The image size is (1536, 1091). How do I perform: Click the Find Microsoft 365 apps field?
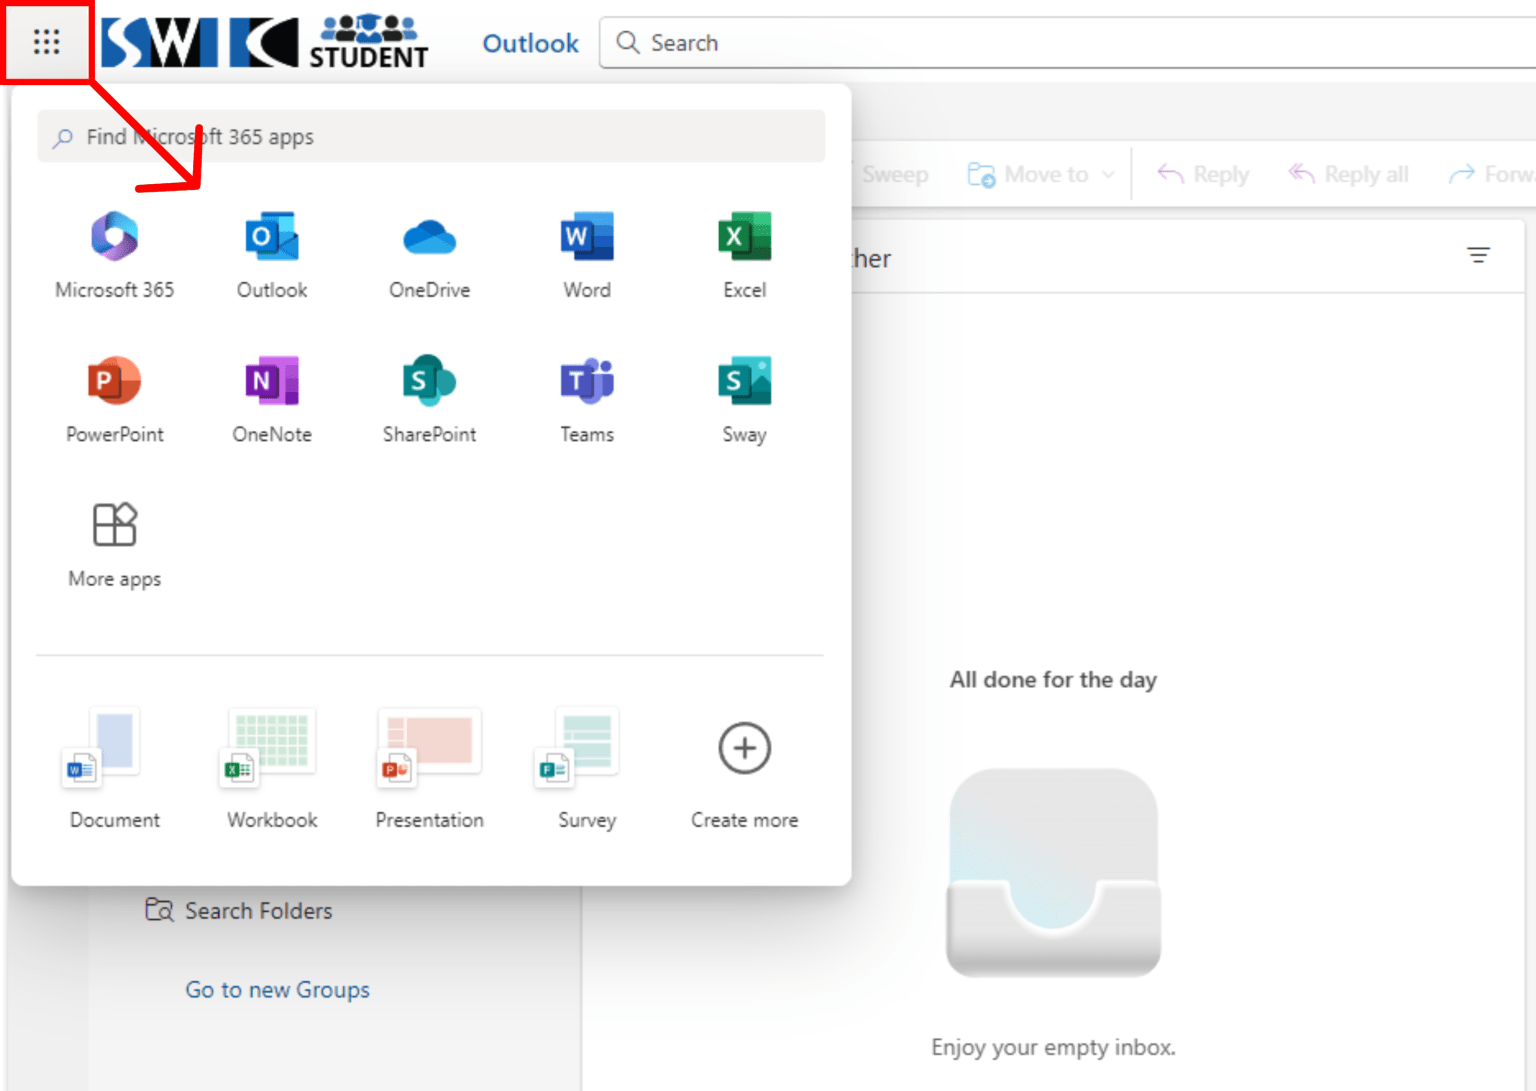[430, 137]
